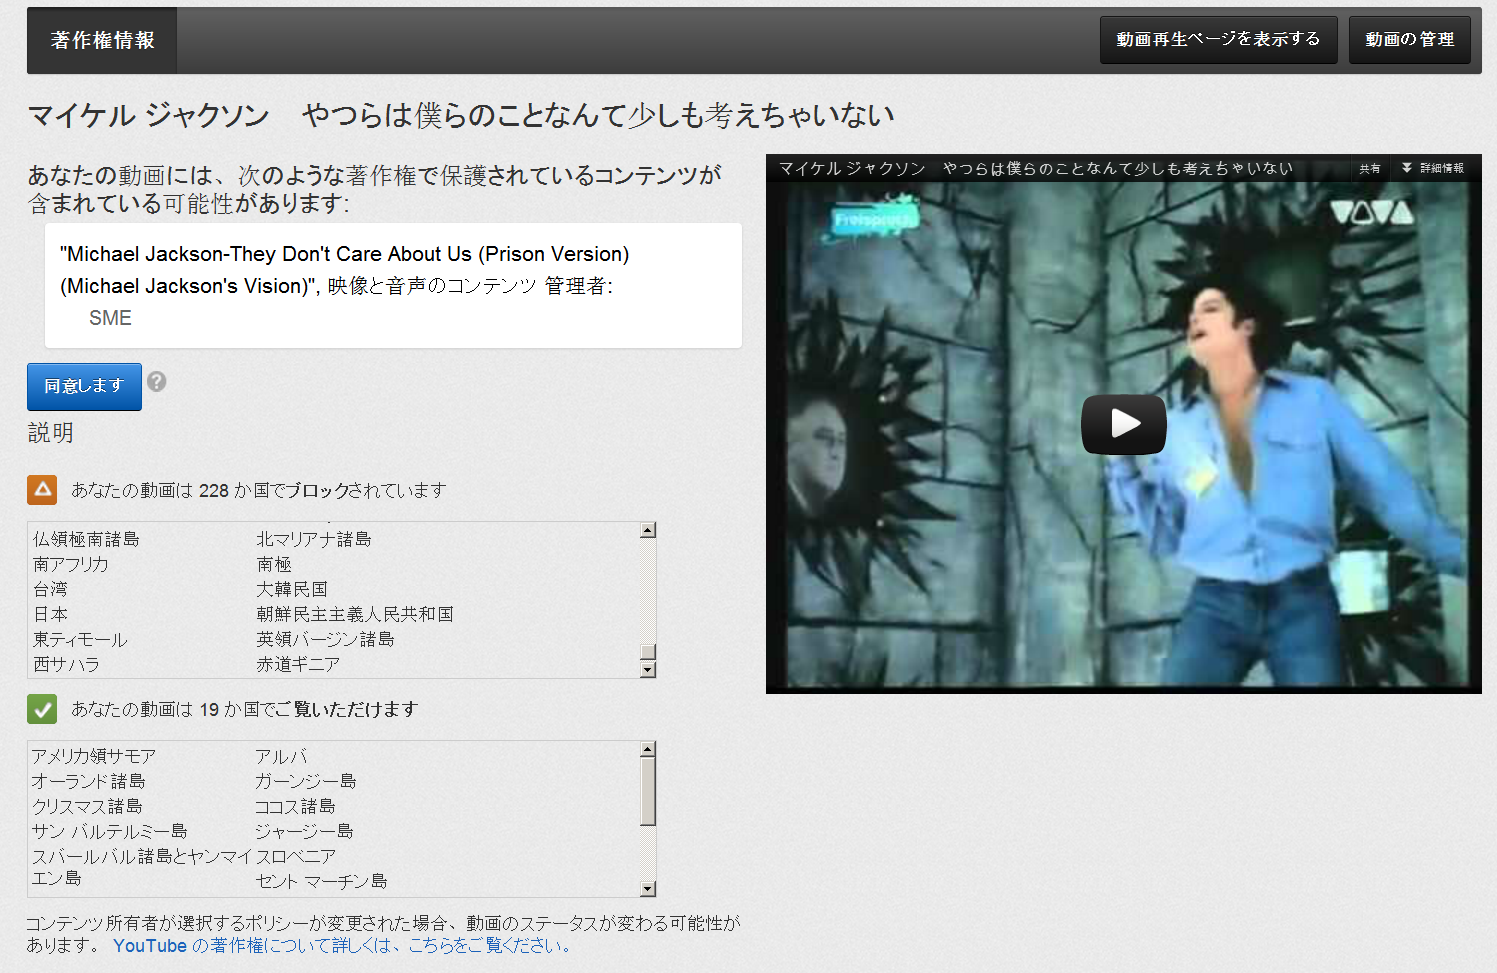Screen dimensions: 1497x973
Task: Select 台湾 in blocked countries list
Action: pos(50,589)
